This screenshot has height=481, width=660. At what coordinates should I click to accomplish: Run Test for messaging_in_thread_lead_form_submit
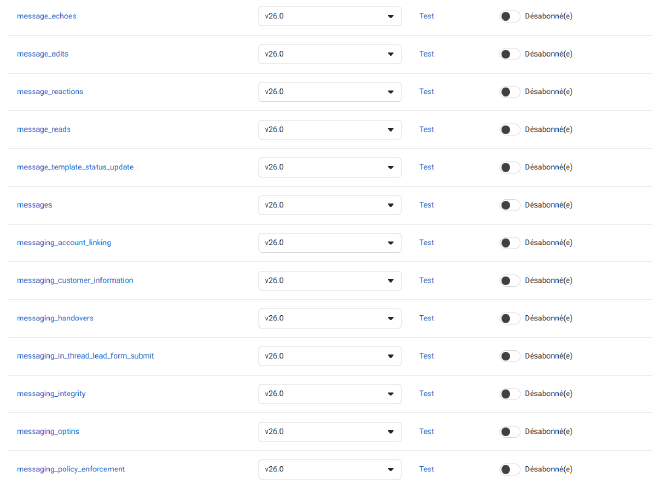pyautogui.click(x=426, y=356)
